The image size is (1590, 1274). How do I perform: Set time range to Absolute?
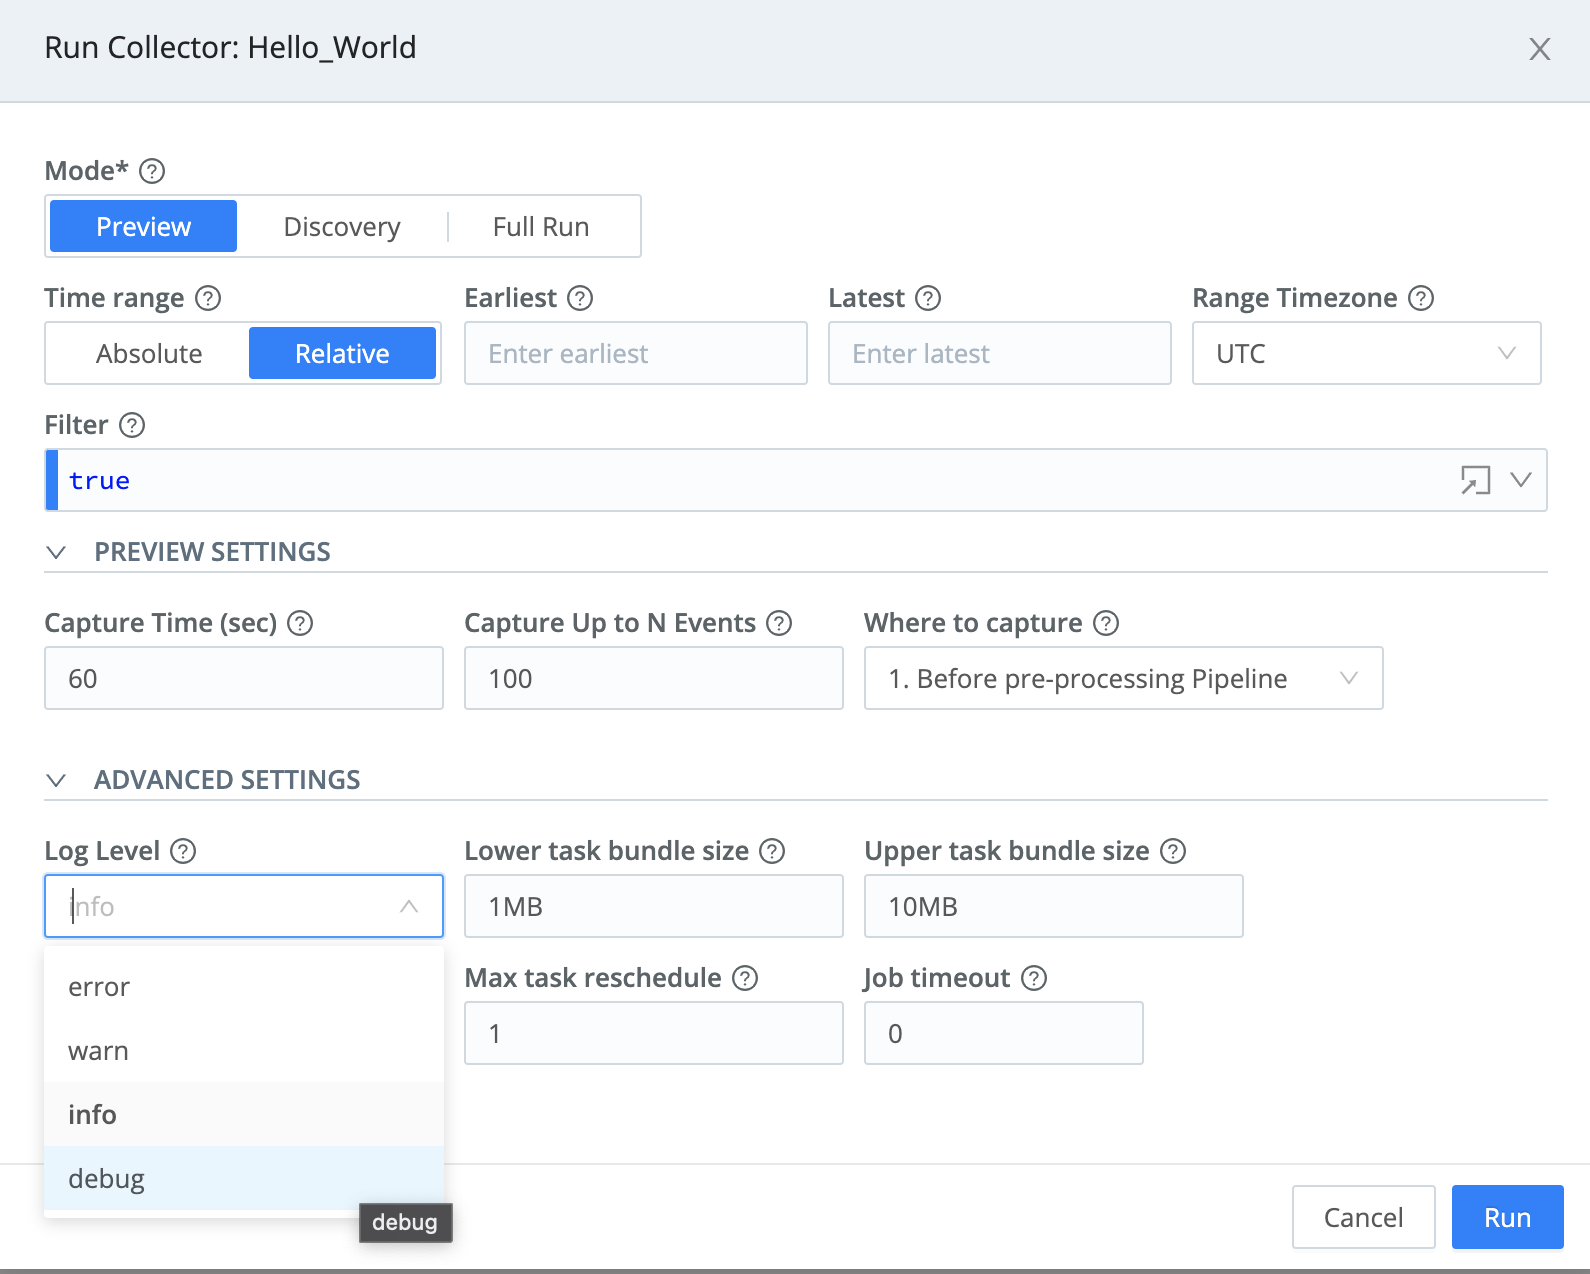tap(149, 354)
